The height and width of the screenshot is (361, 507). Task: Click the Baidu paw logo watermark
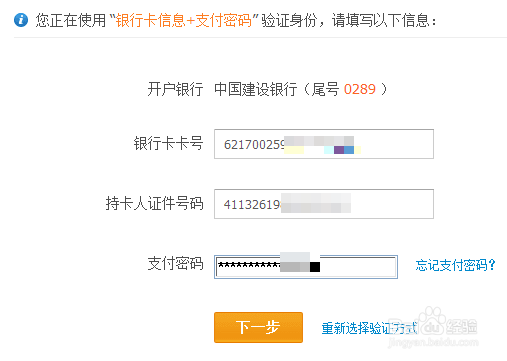point(432,321)
